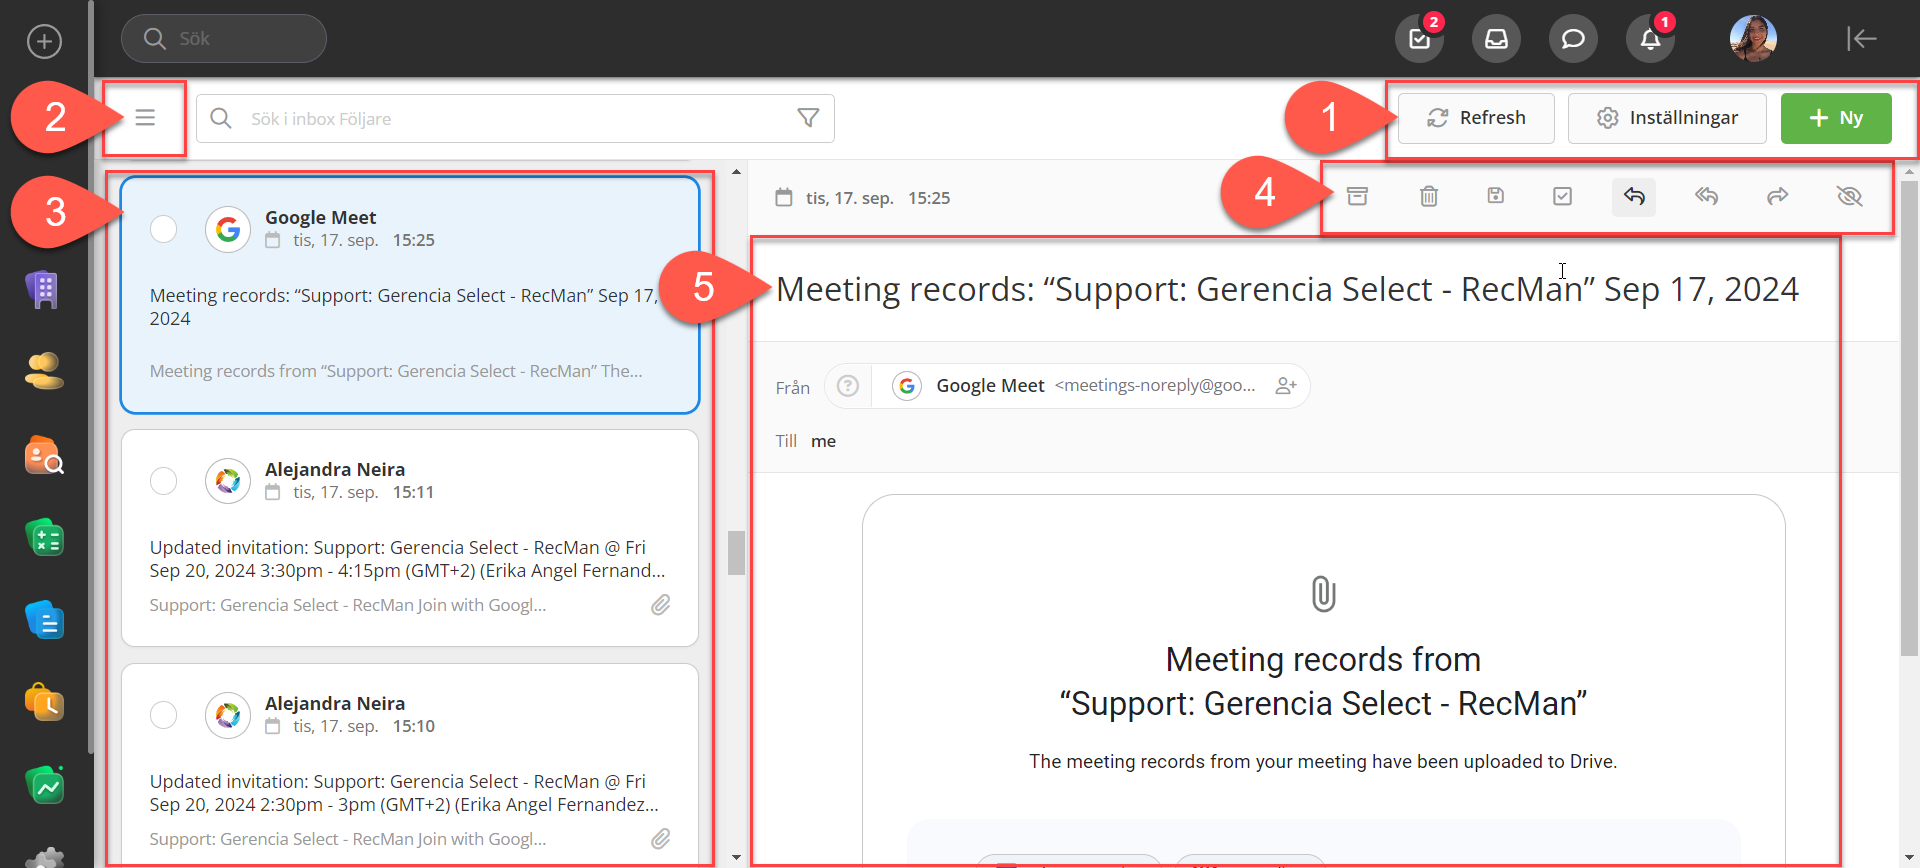
Task: Click the email list scrollbar thumb
Action: click(x=737, y=552)
